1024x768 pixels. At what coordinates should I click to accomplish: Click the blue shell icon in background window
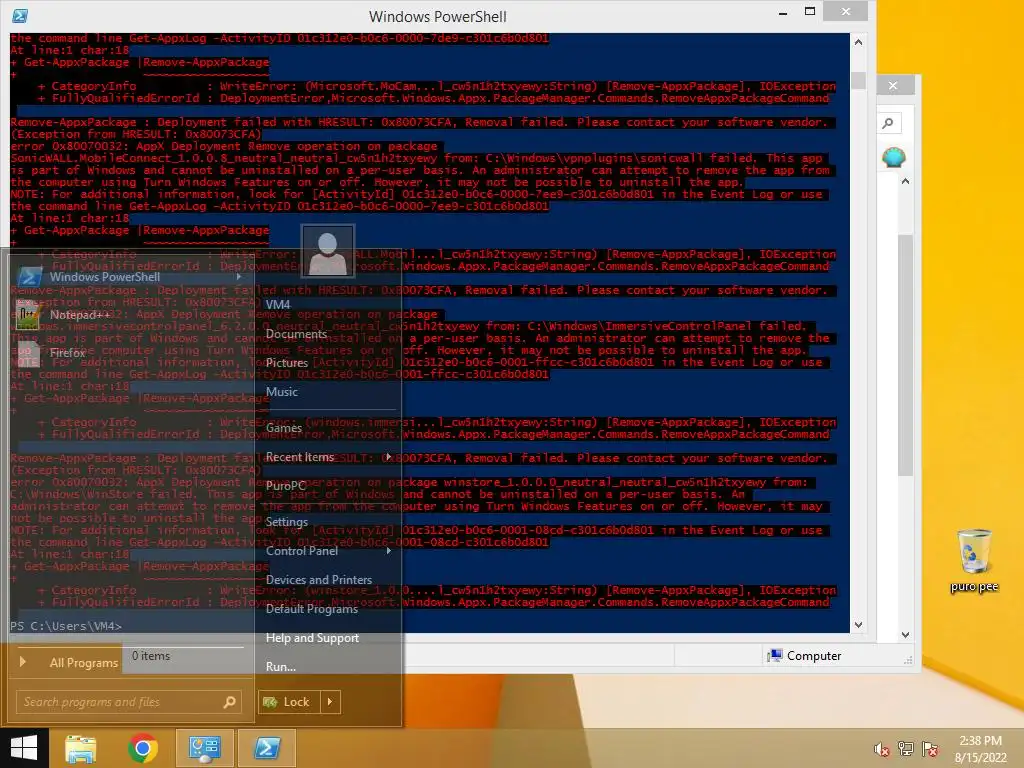(x=893, y=157)
